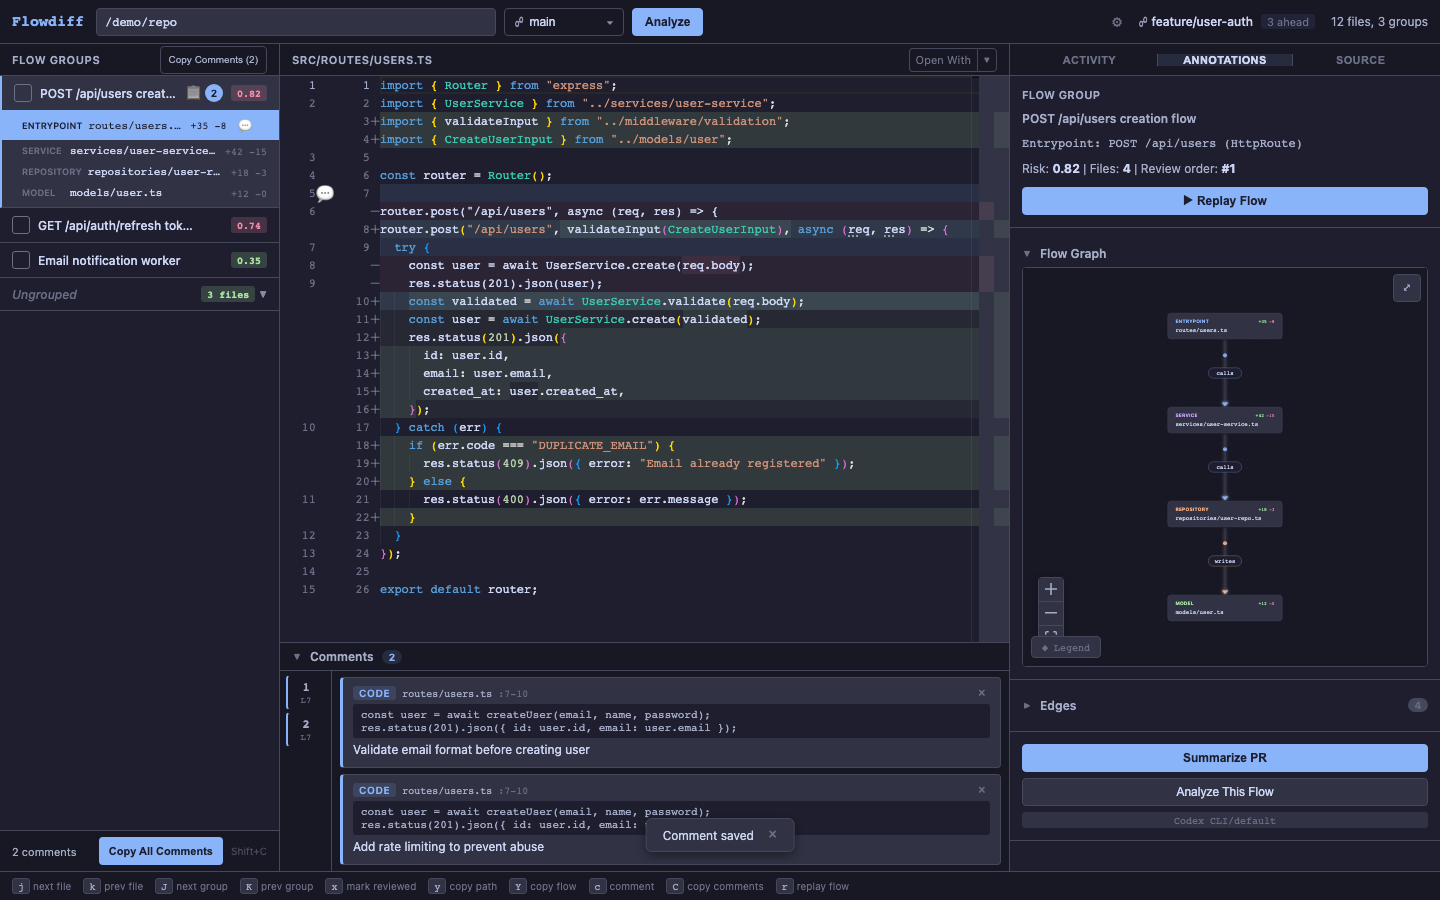The width and height of the screenshot is (1440, 900).
Task: Switch to the Source tab
Action: coord(1361,60)
